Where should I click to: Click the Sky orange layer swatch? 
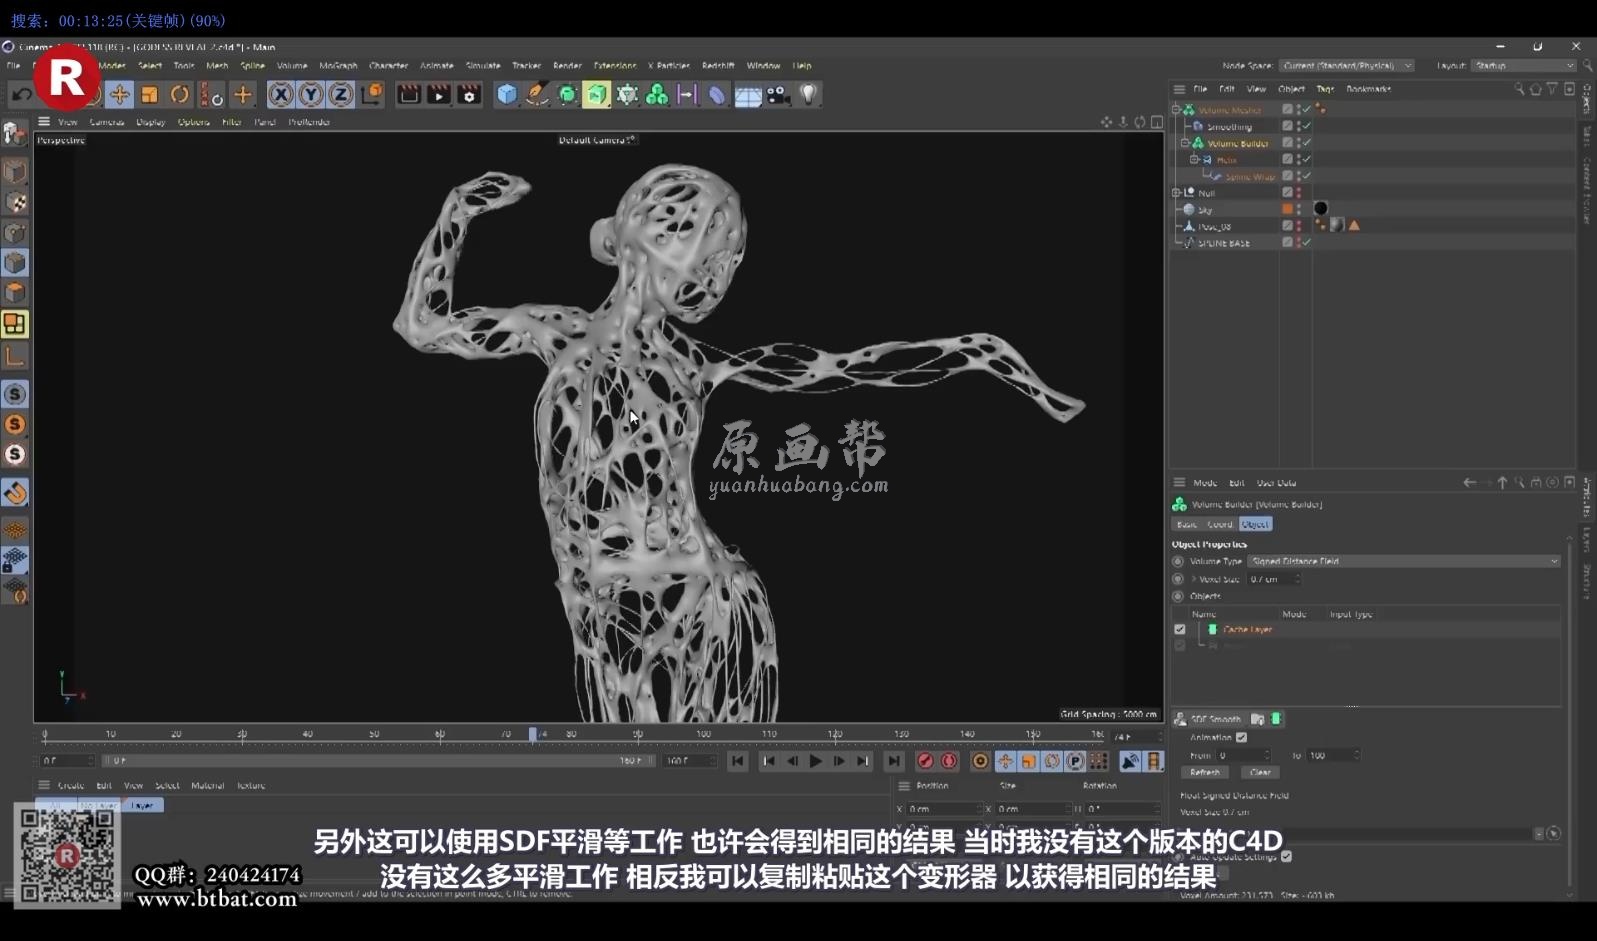(1288, 209)
